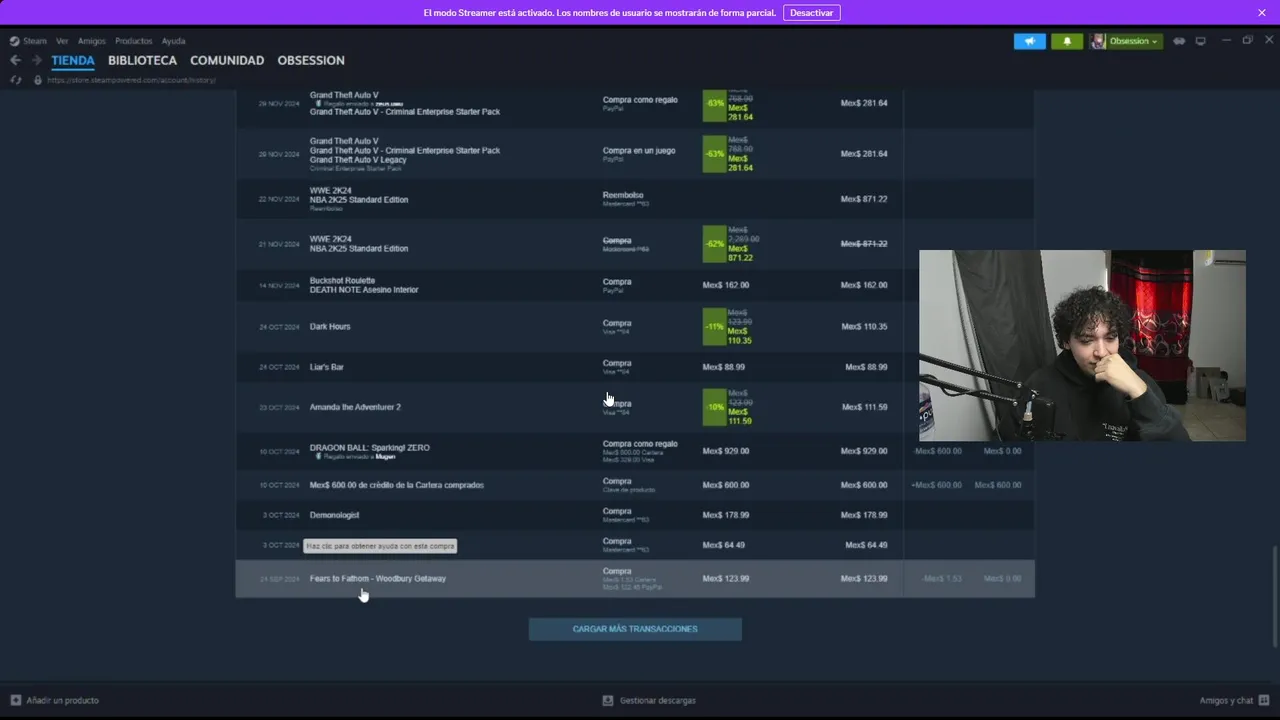Open the Ver menu
Screen dimensions: 1280x720
62,41
